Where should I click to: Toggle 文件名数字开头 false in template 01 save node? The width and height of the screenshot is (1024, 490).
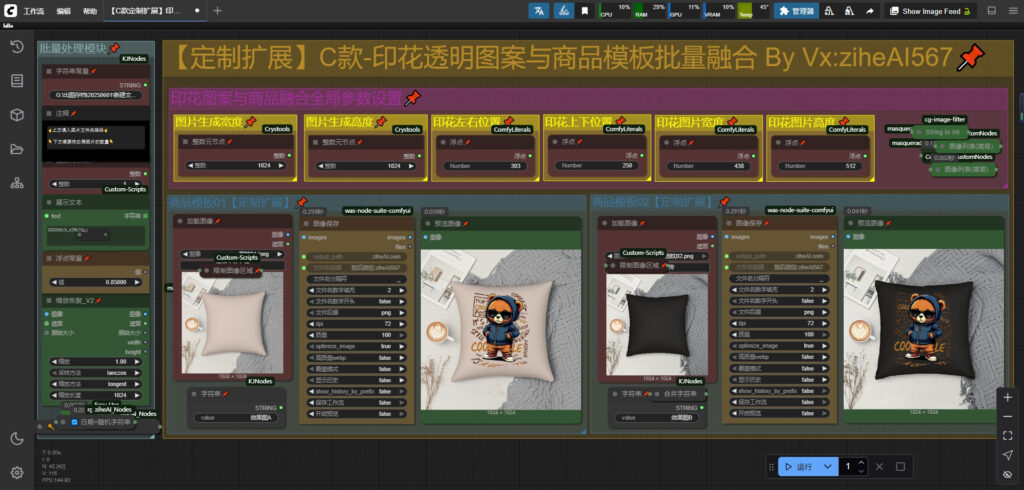[x=357, y=301]
